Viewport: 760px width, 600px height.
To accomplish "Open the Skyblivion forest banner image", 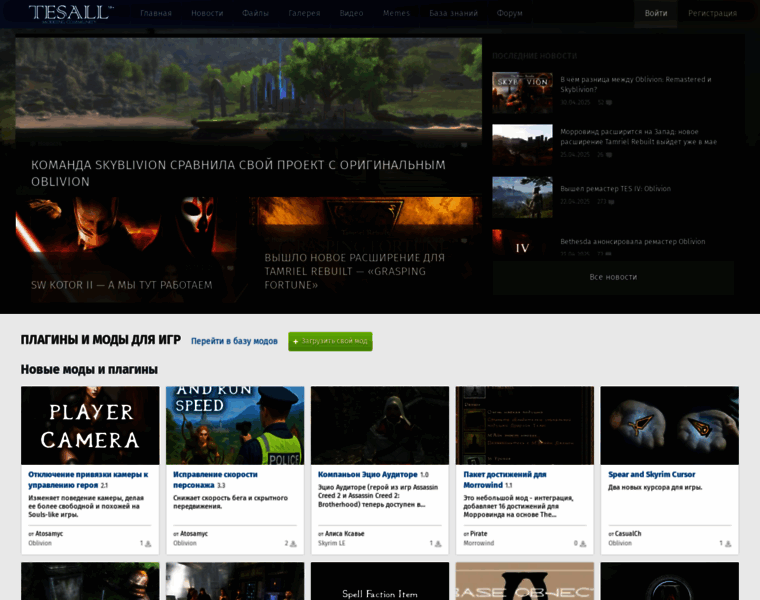I will click(x=249, y=90).
